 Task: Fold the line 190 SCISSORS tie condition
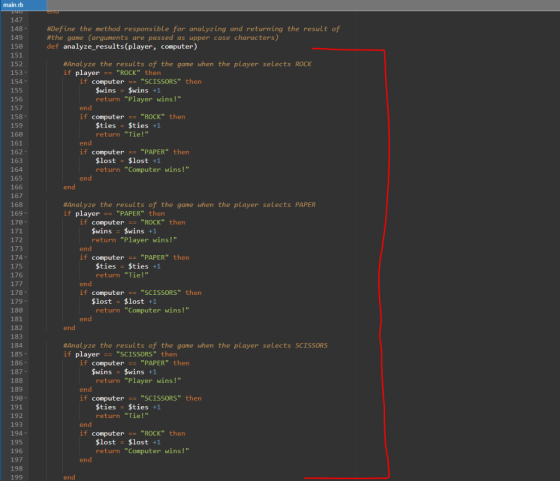(x=26, y=398)
